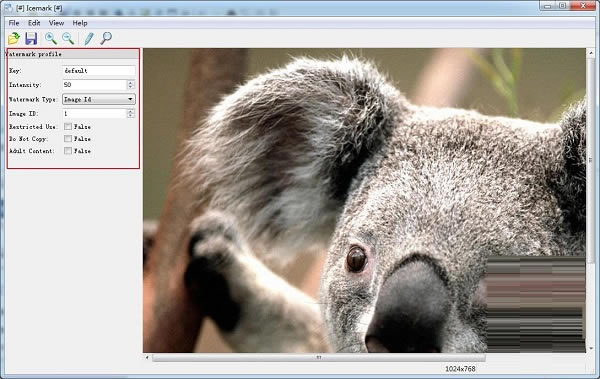This screenshot has height=379, width=600.
Task: Save the image using the floppy disk icon
Action: 31,38
